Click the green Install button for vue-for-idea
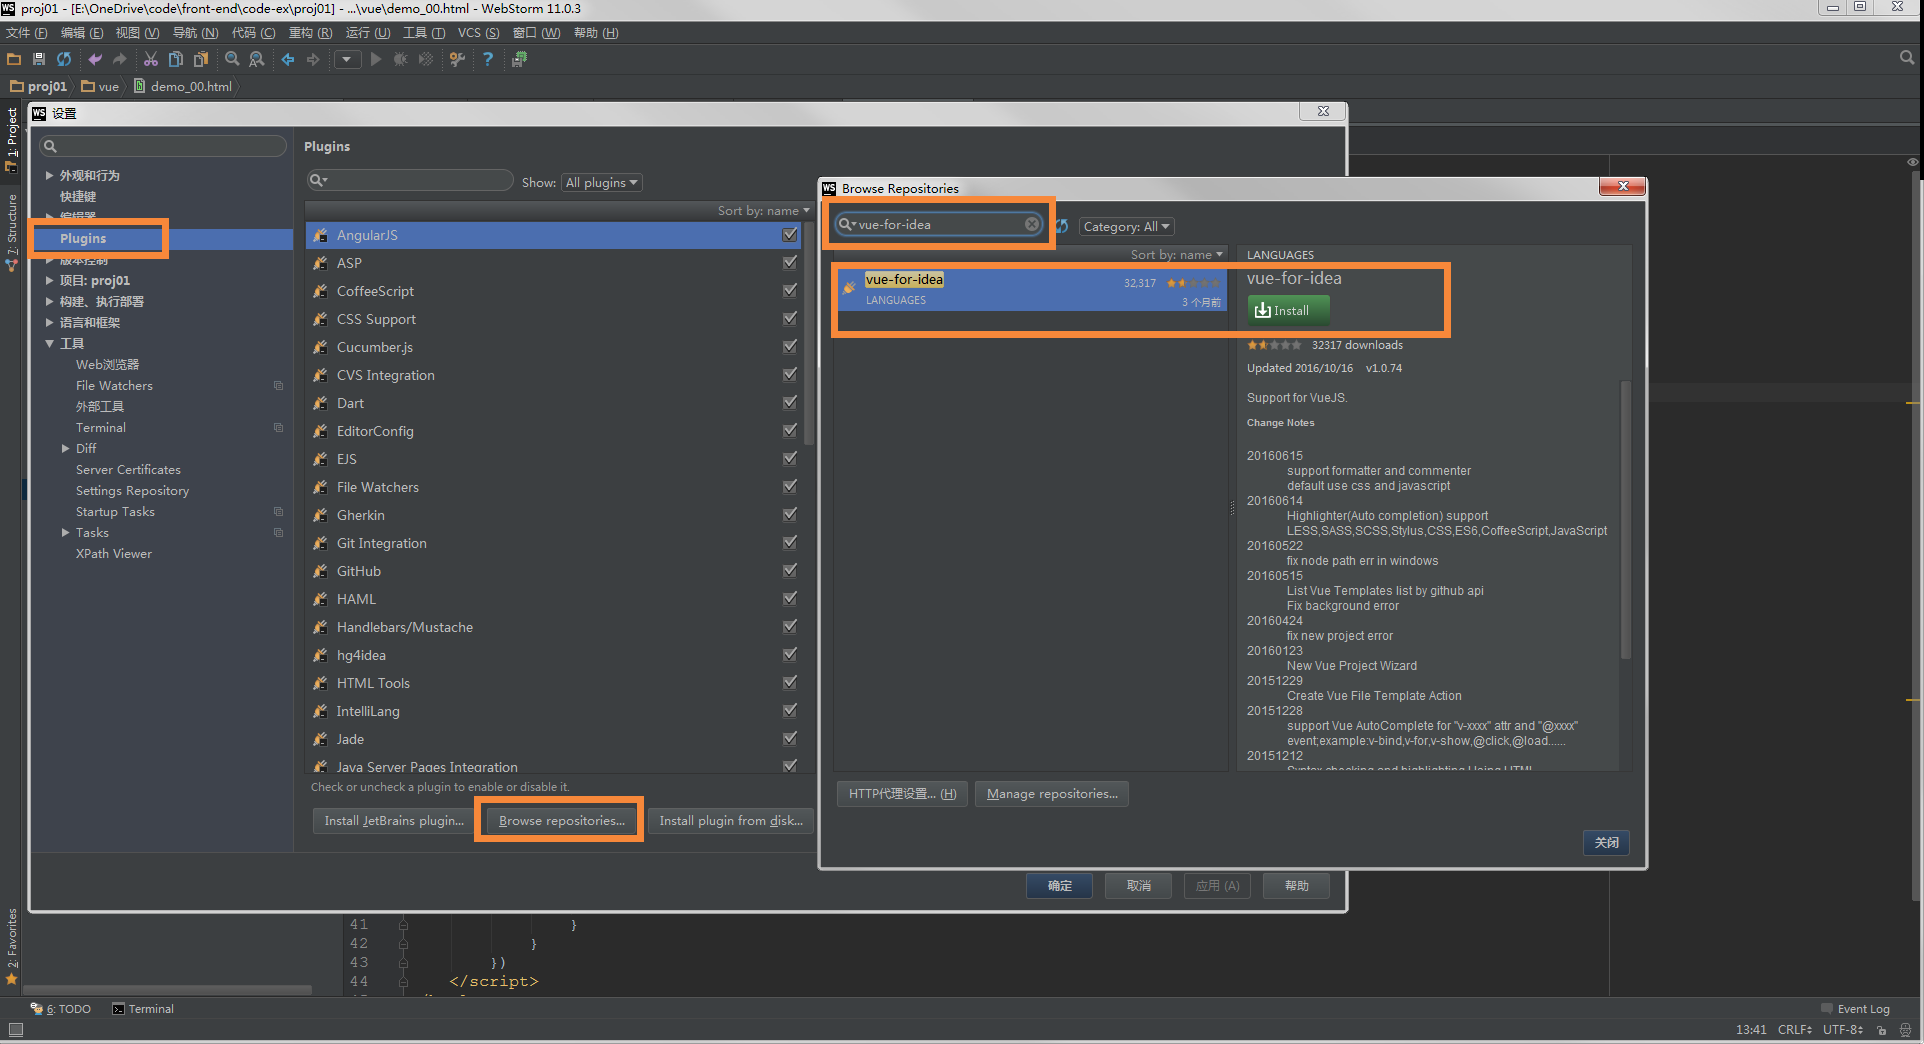Viewport: 1924px width, 1044px height. pos(1288,310)
